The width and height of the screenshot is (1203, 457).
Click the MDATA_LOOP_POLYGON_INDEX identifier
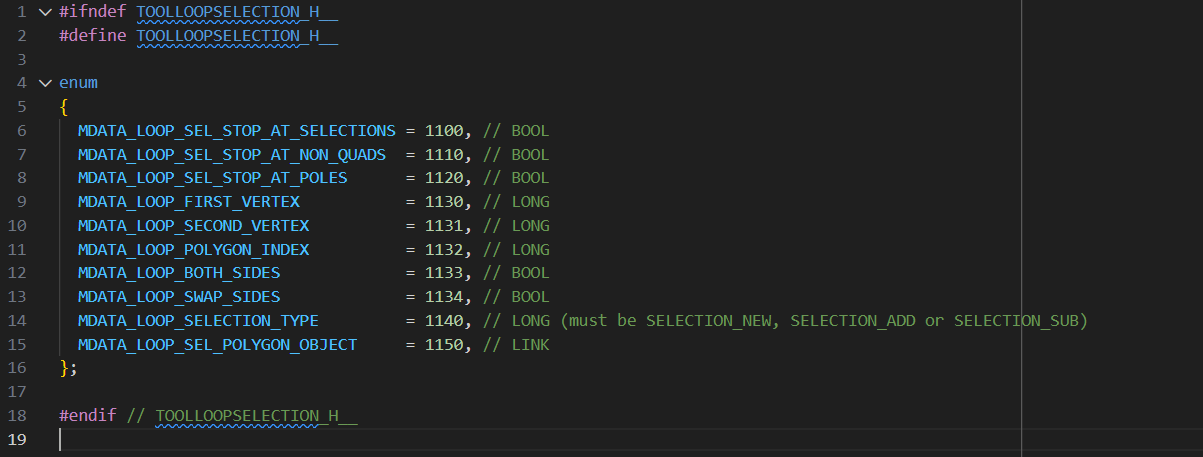pyautogui.click(x=193, y=250)
